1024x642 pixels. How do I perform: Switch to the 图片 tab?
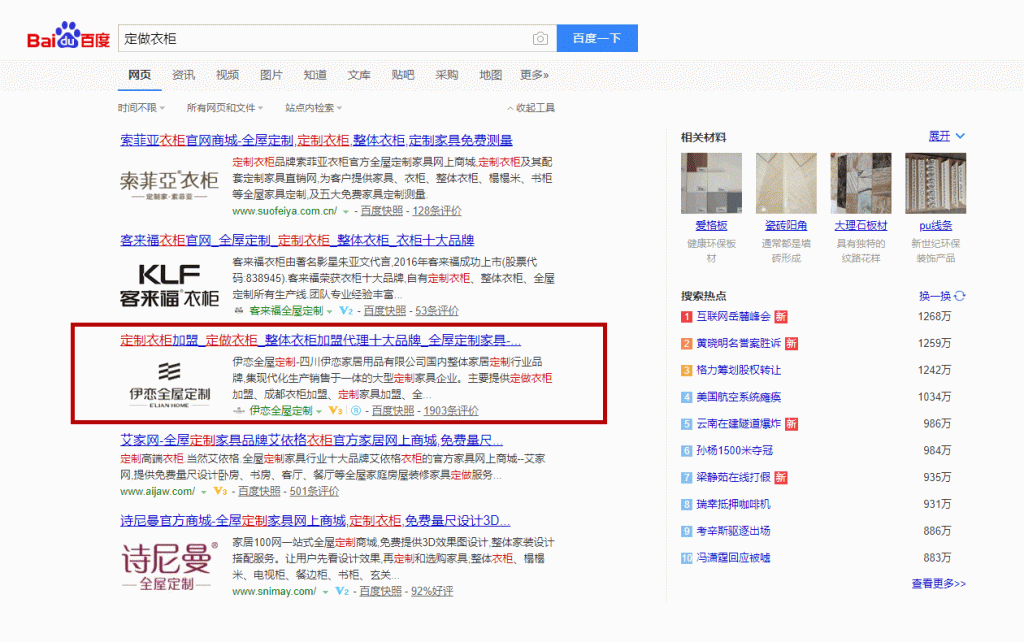(271, 75)
